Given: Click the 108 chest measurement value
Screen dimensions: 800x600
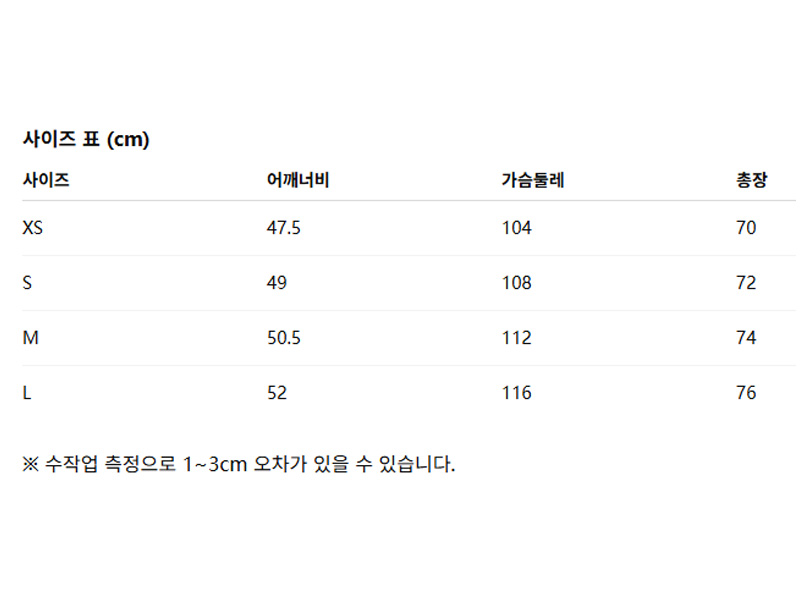Looking at the screenshot, I should coord(516,283).
